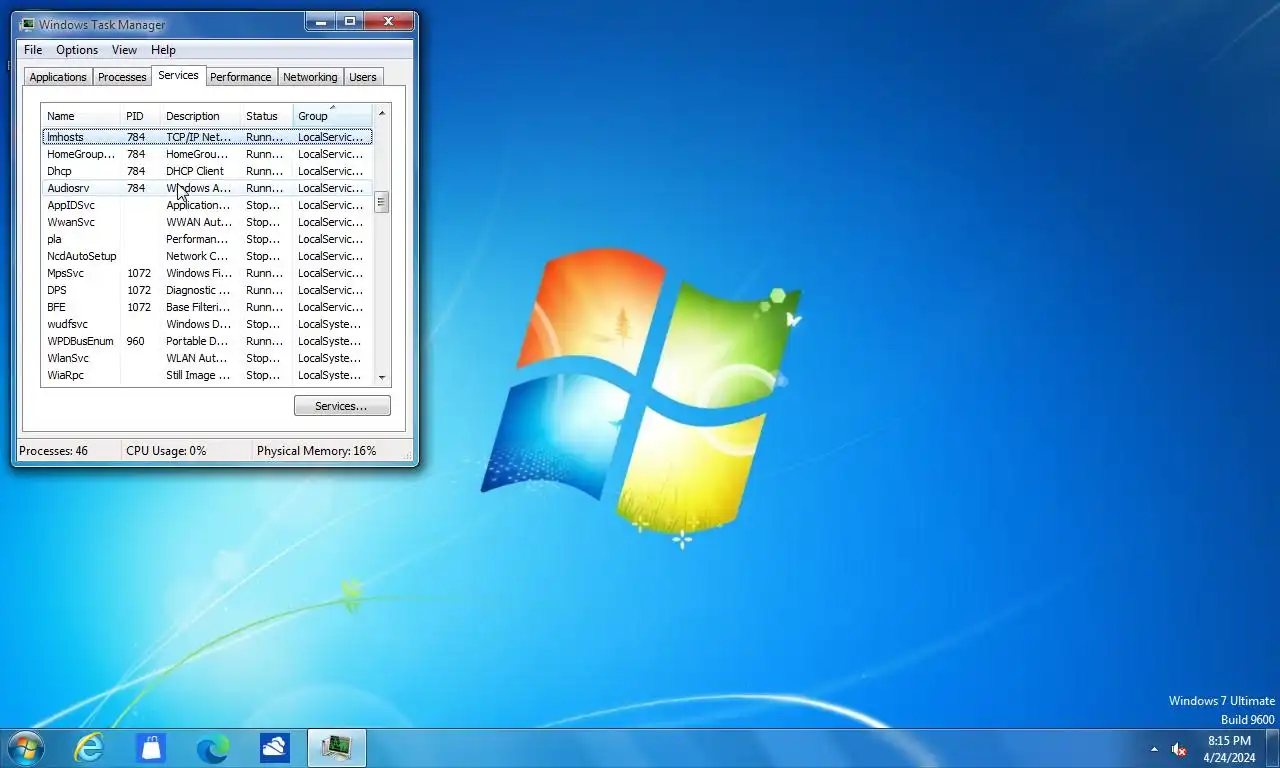Click the Processes: 46 status entry

[x=54, y=451]
